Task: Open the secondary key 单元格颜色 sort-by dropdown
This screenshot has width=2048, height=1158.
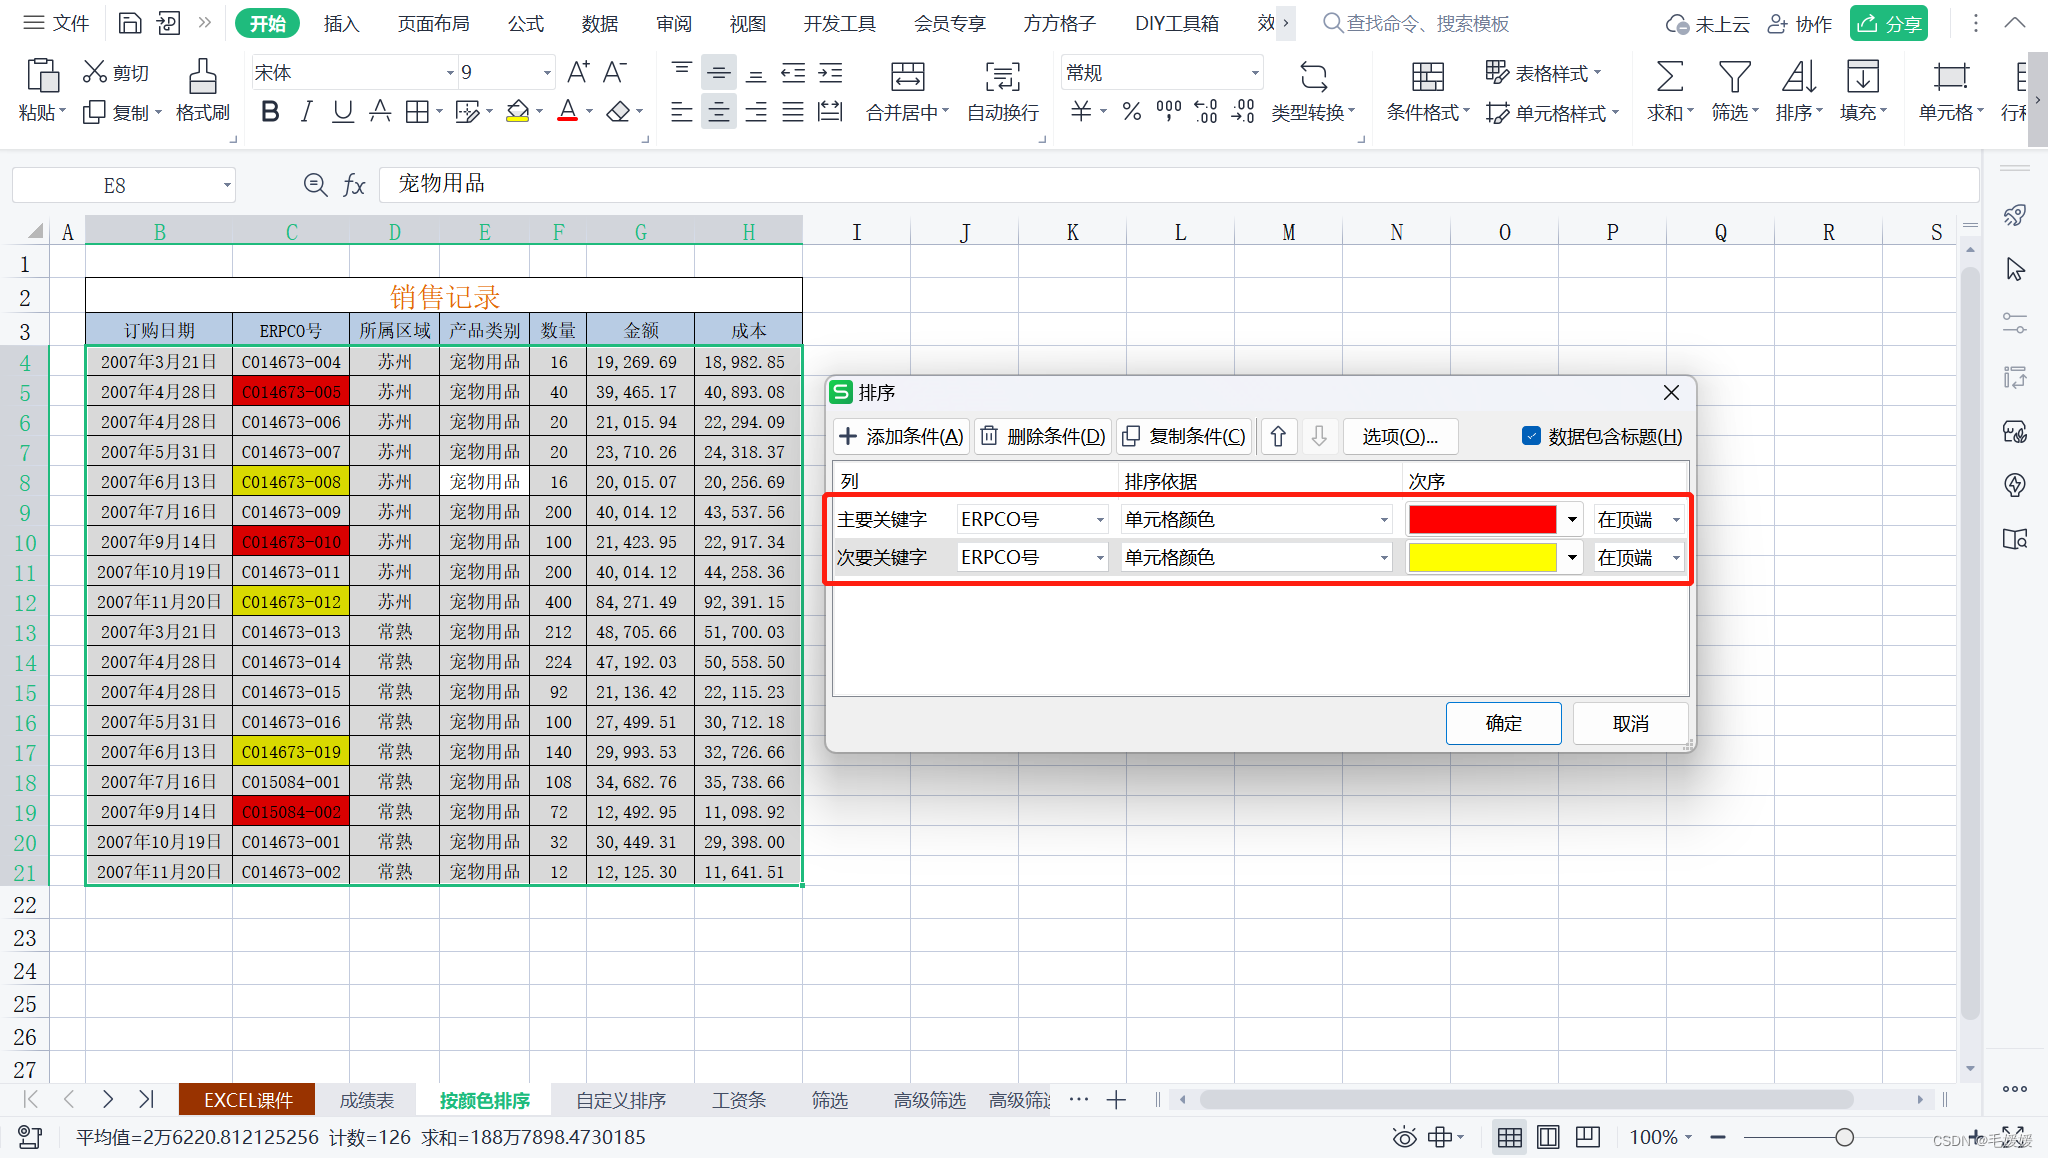Action: pos(1384,558)
